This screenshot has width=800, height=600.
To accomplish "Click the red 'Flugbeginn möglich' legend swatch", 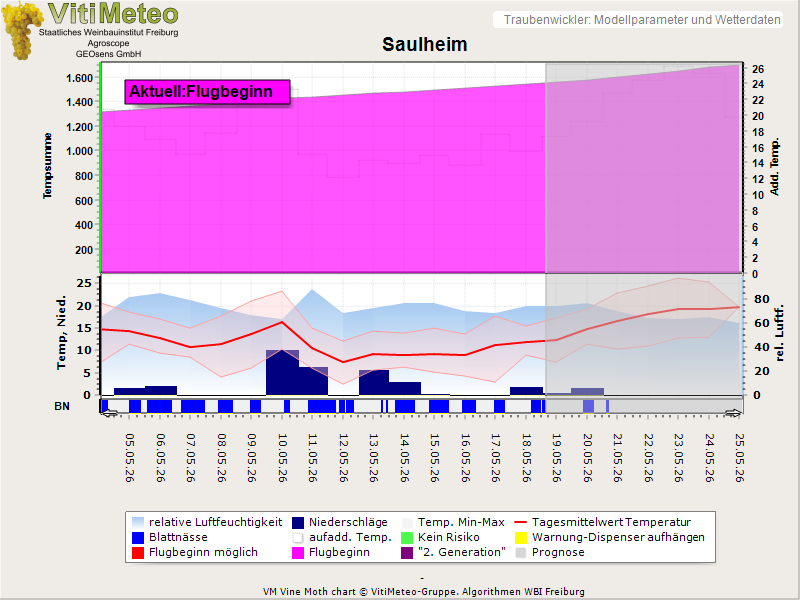I will pyautogui.click(x=138, y=553).
